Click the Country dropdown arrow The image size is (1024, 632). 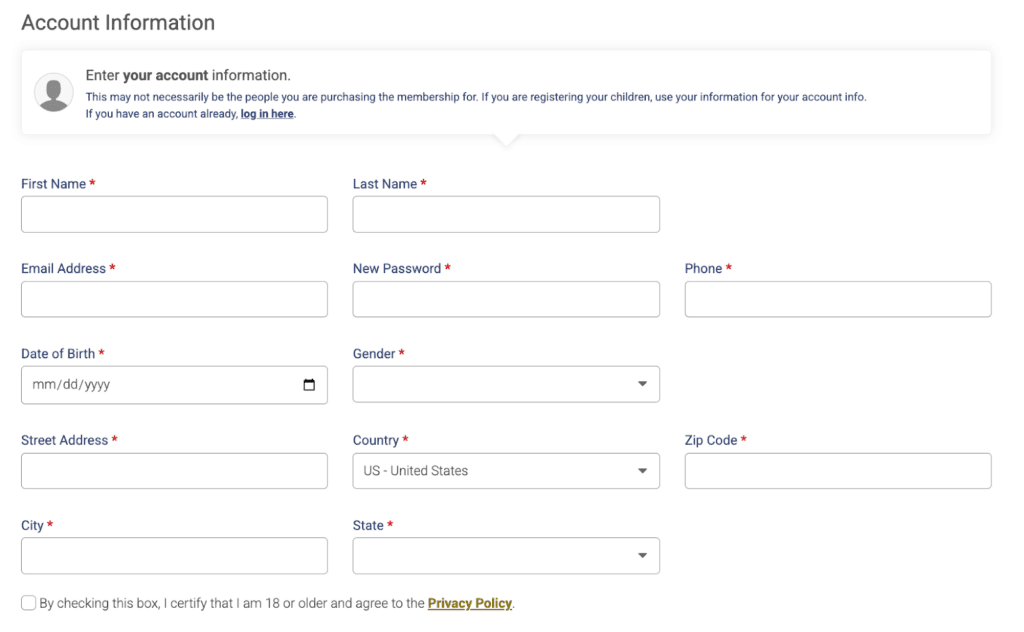642,471
